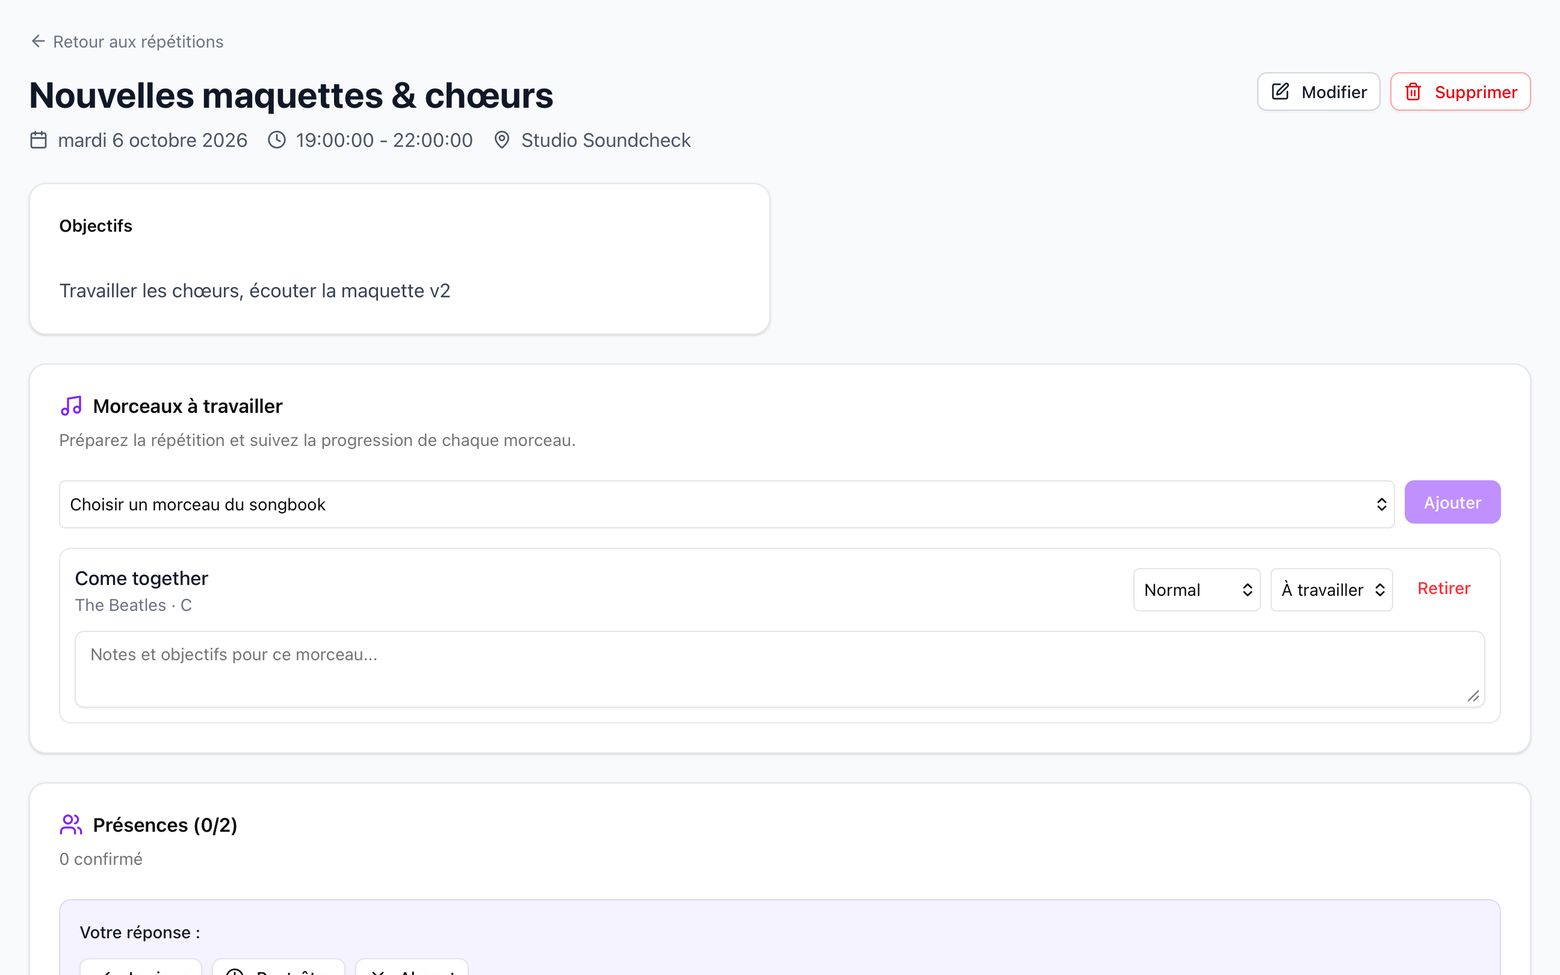Click the pencil edit icon in Modifier
The height and width of the screenshot is (975, 1560).
[x=1280, y=91]
